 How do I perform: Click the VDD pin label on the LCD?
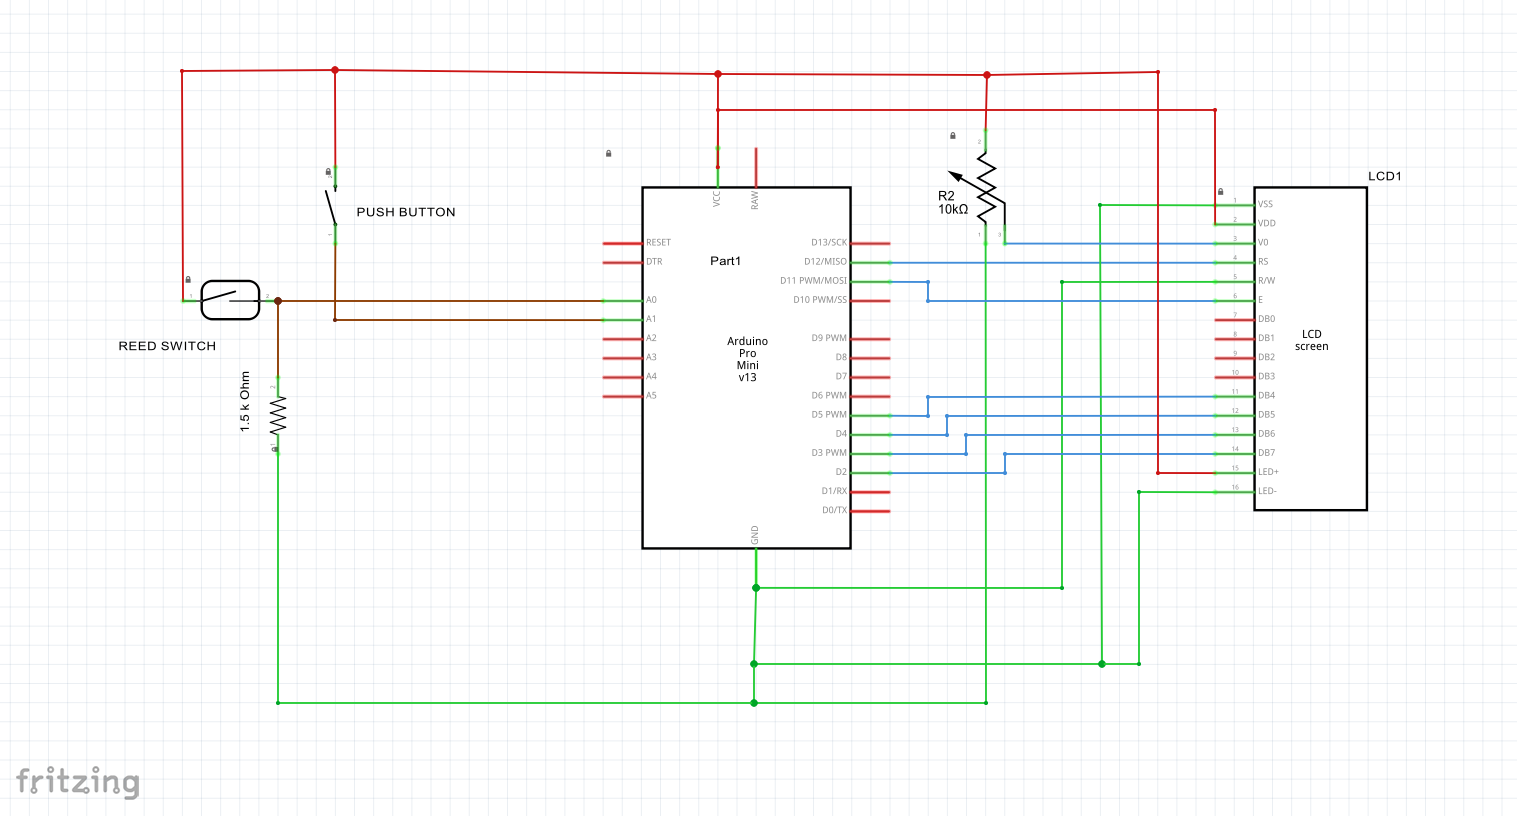tap(1267, 223)
